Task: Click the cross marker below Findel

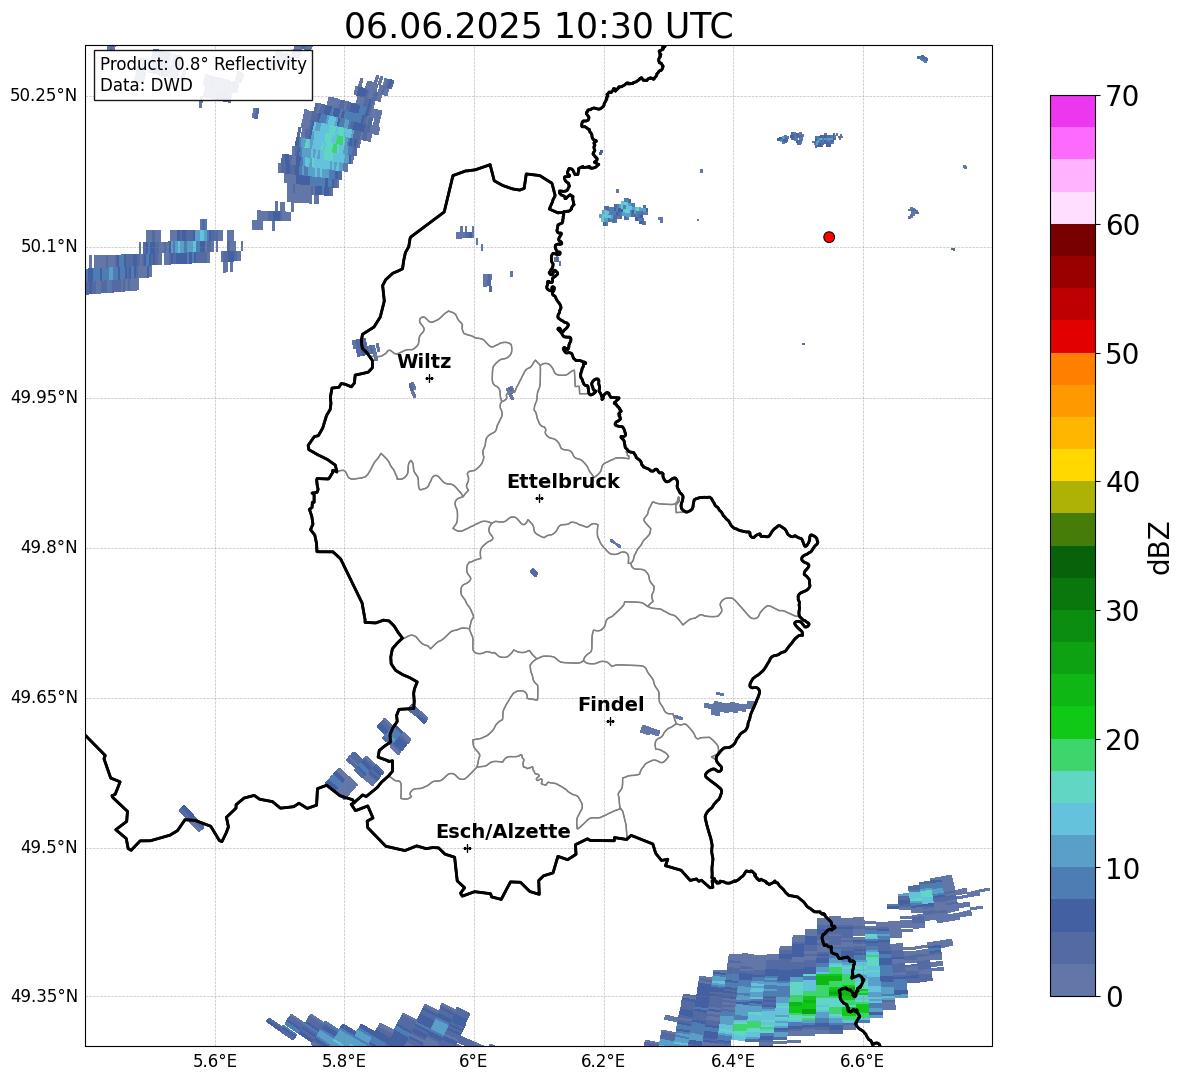Action: (610, 722)
